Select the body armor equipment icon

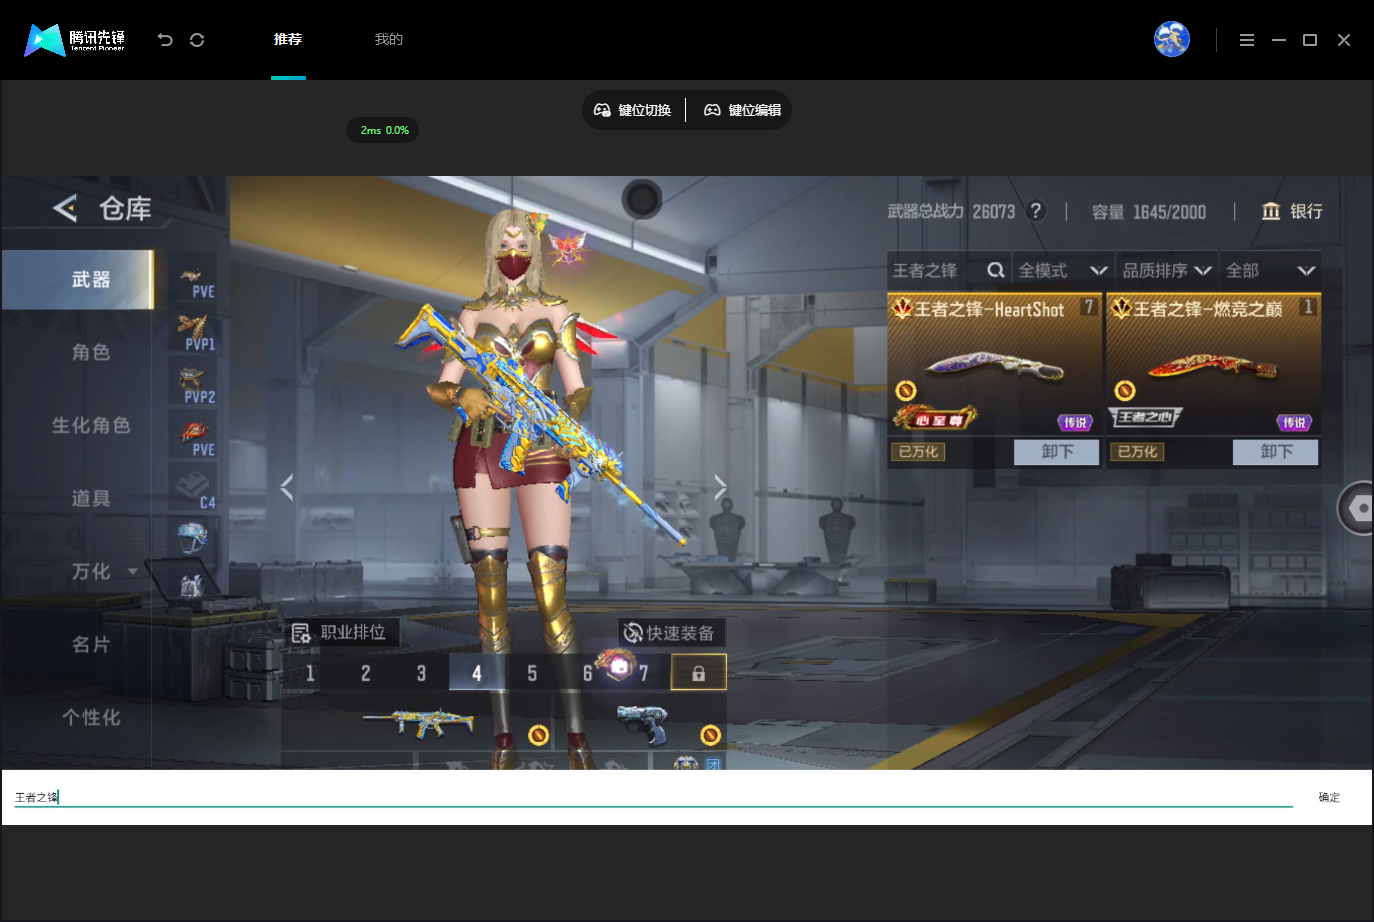click(193, 585)
